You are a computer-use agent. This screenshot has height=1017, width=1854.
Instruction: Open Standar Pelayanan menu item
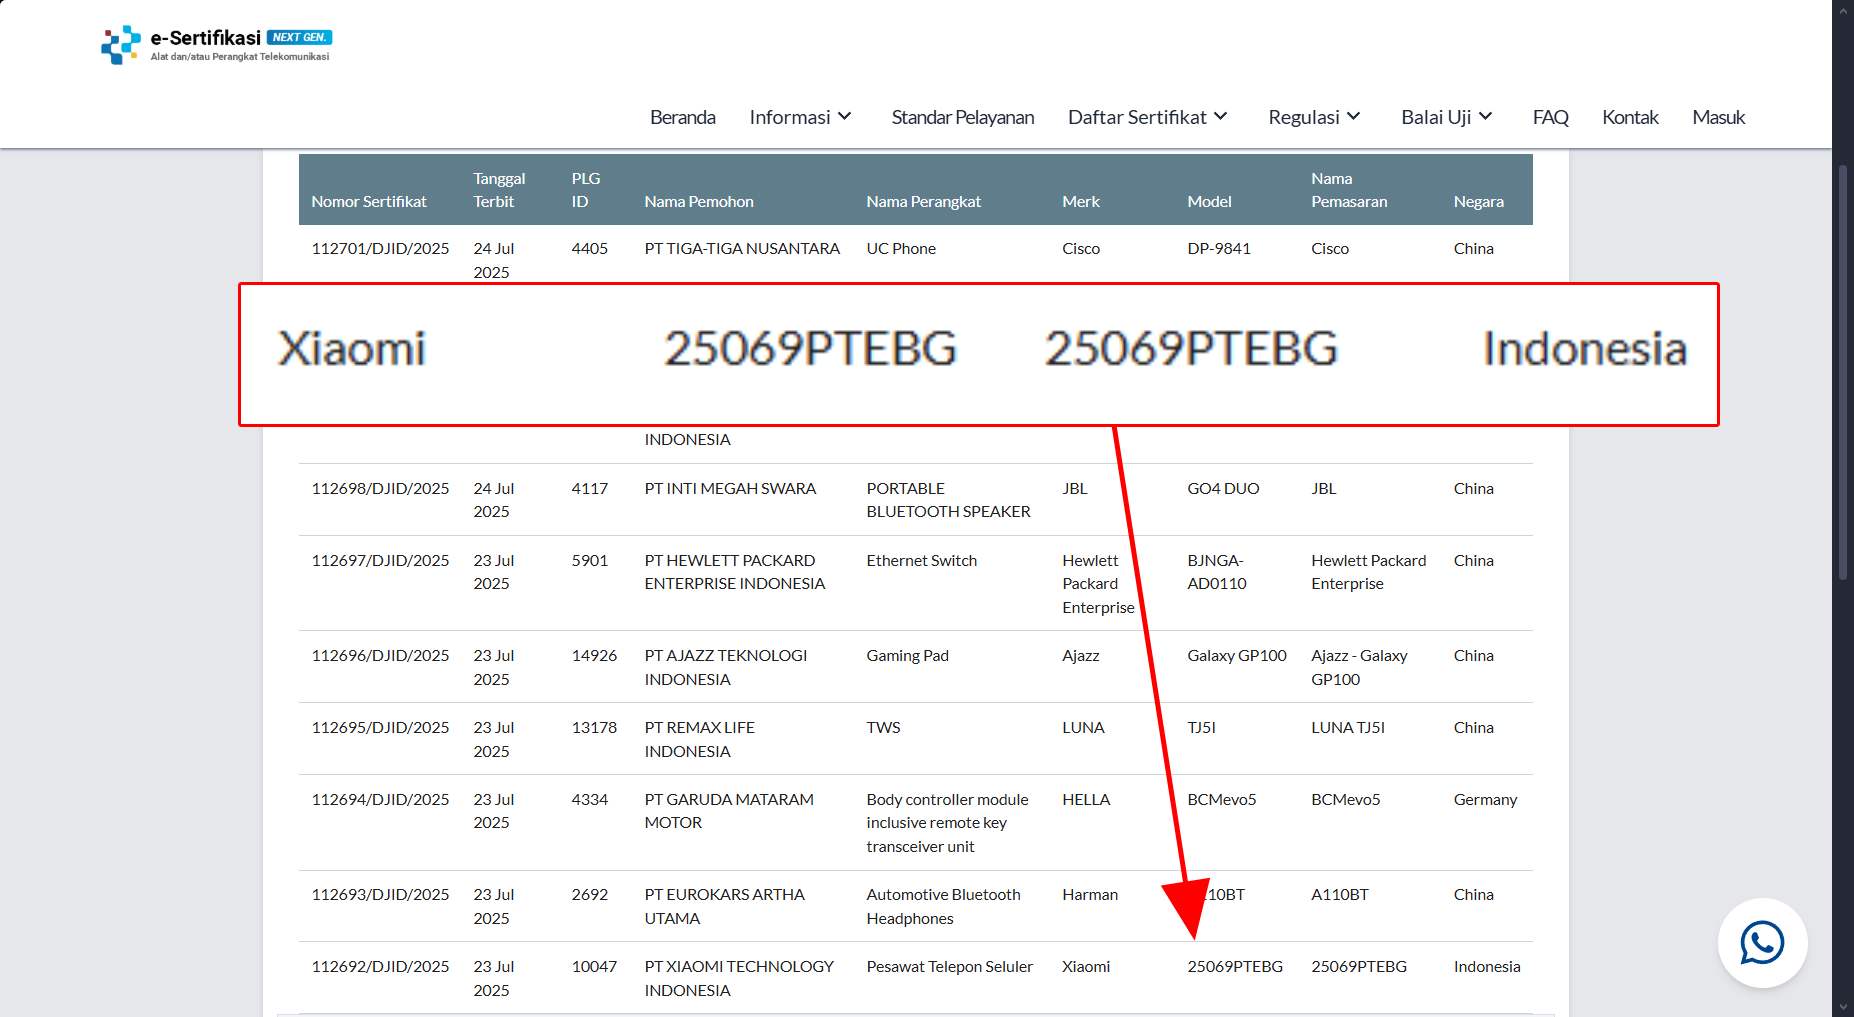pos(962,117)
